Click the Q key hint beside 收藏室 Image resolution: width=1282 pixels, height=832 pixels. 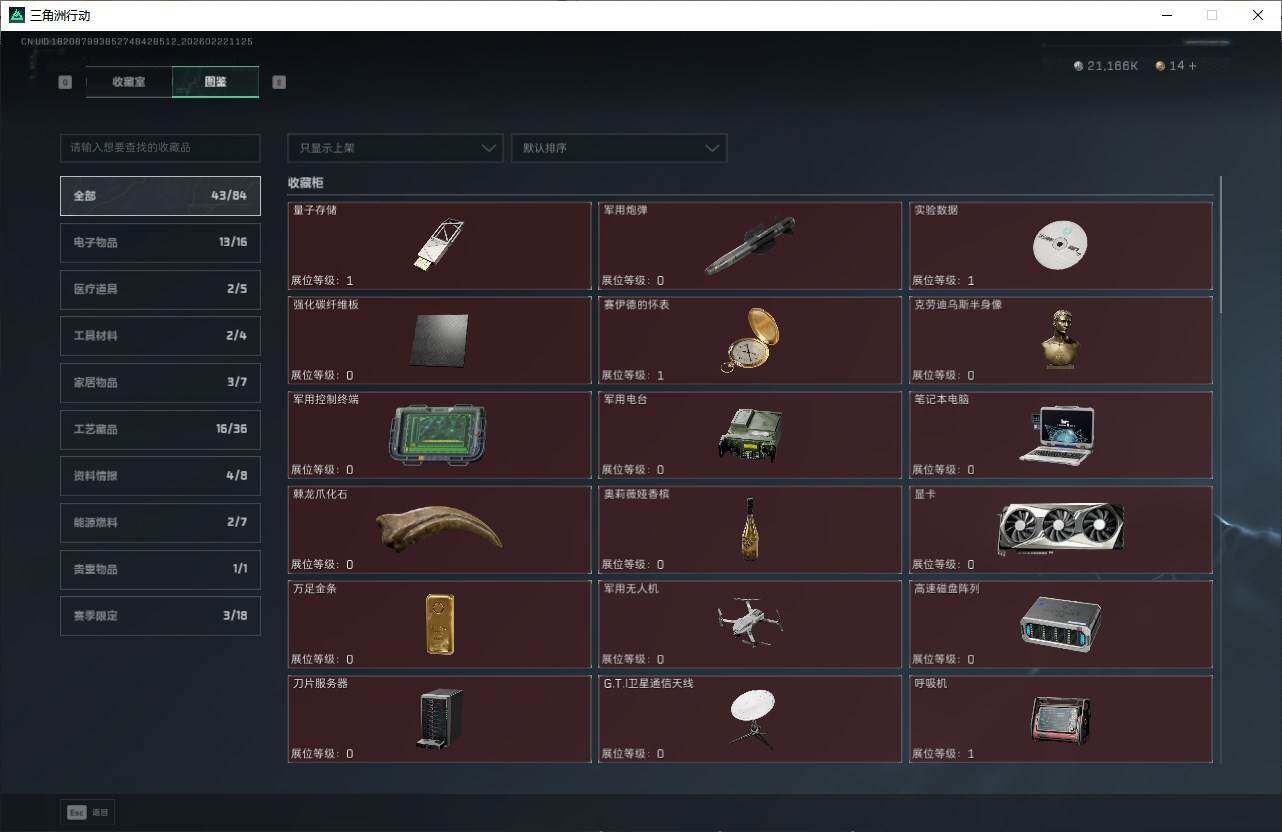pos(66,82)
